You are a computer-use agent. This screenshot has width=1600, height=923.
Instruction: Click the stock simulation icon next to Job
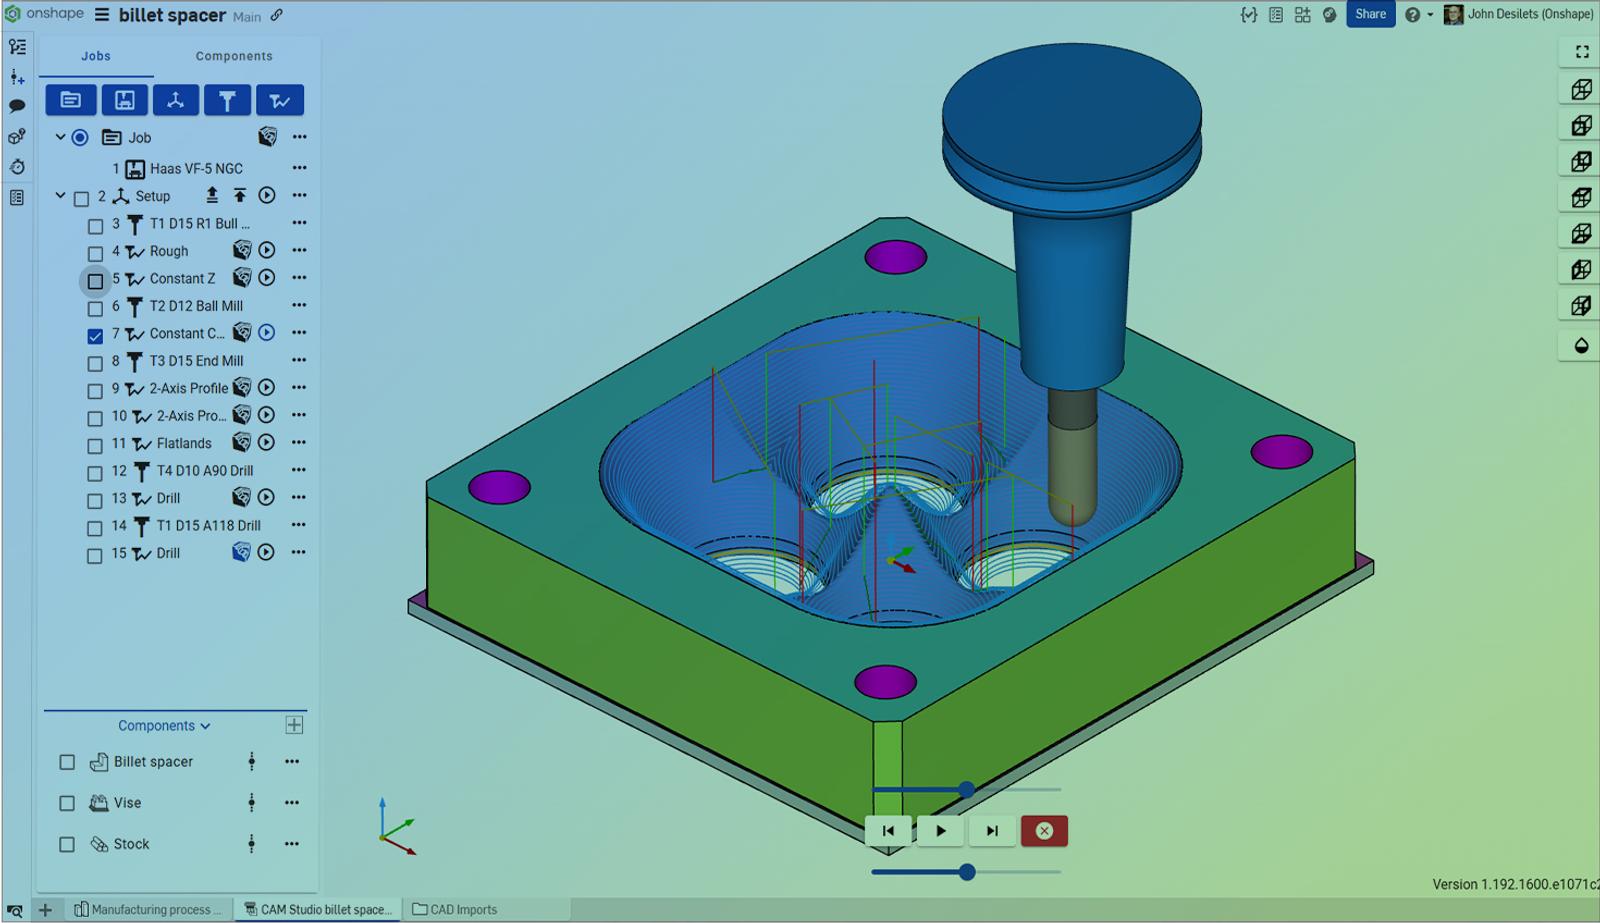coord(267,137)
